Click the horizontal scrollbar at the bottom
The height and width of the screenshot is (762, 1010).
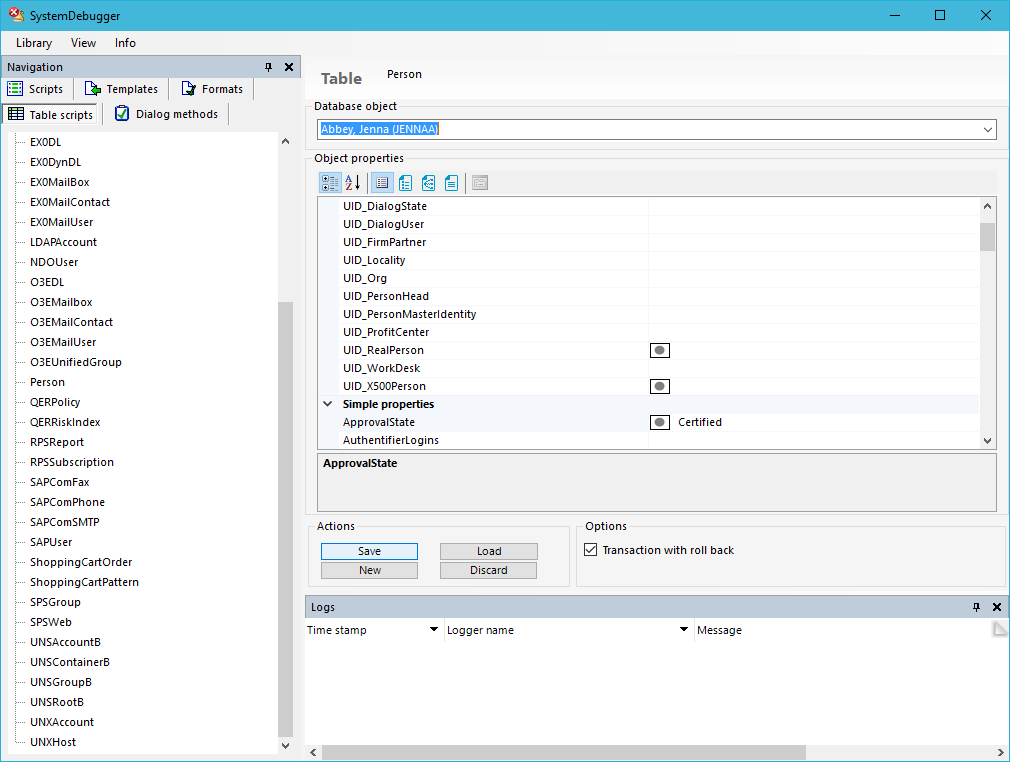[564, 752]
